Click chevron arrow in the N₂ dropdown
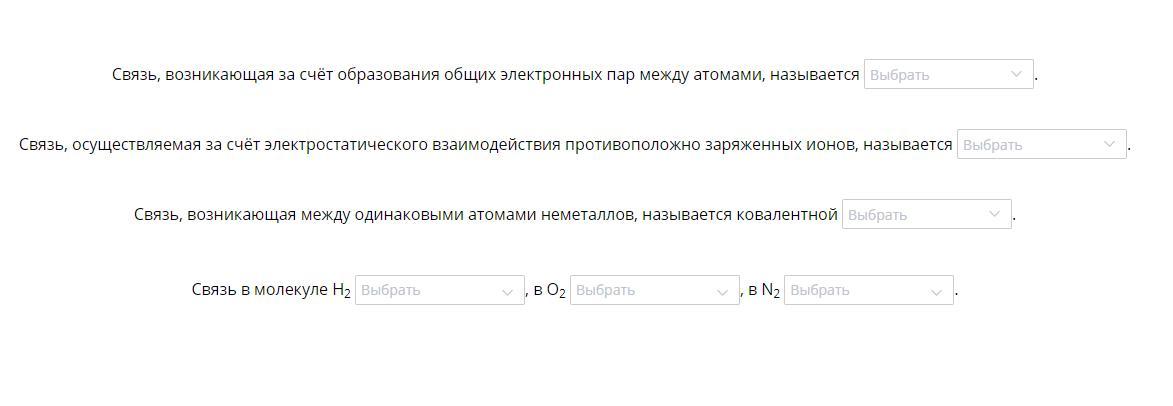 tap(936, 292)
